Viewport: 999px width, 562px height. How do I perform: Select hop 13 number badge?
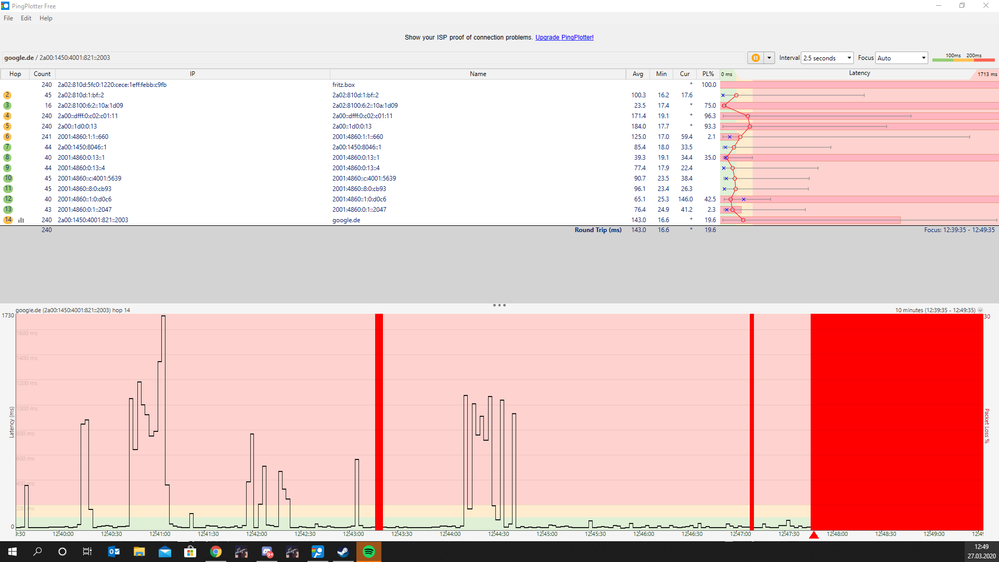[x=8, y=210]
